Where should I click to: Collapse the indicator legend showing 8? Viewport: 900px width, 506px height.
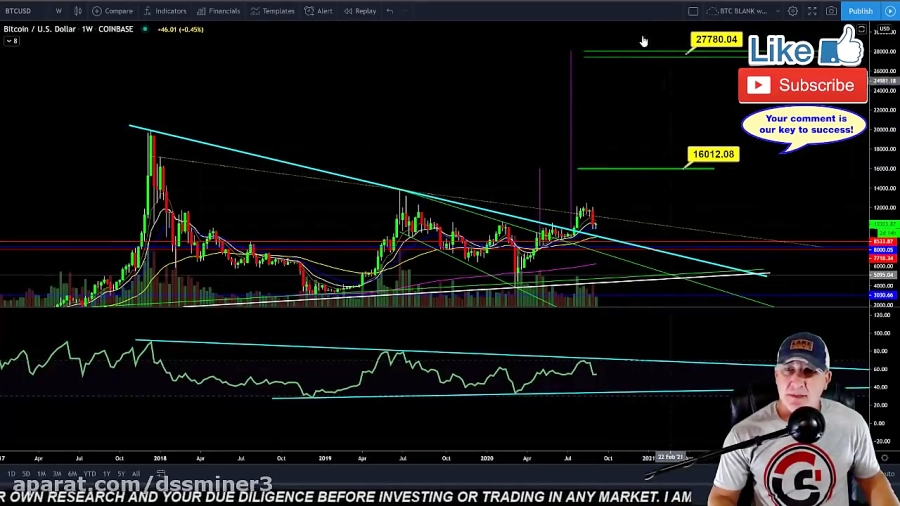11,41
